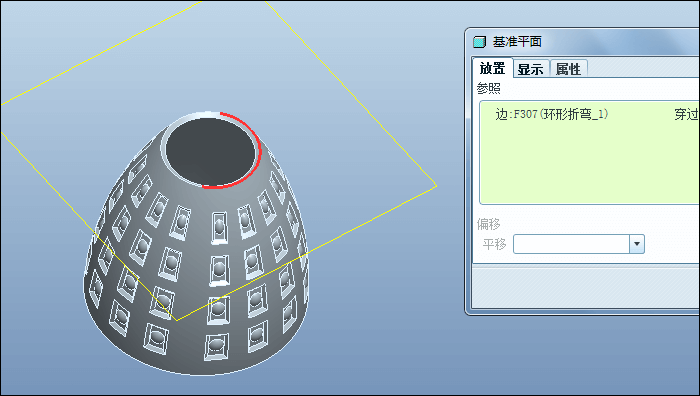Click the datum plane icon in dialog title
This screenshot has height=396, width=700.
click(x=479, y=42)
